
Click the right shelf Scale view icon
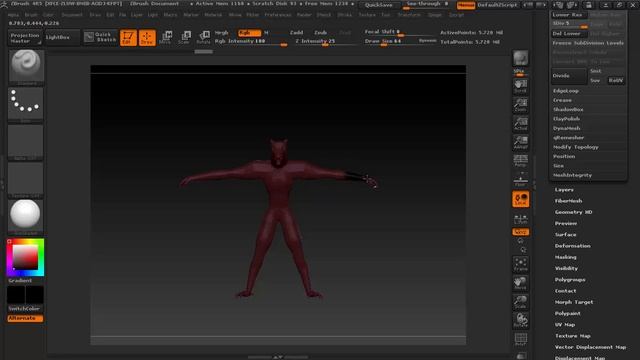[x=520, y=302]
